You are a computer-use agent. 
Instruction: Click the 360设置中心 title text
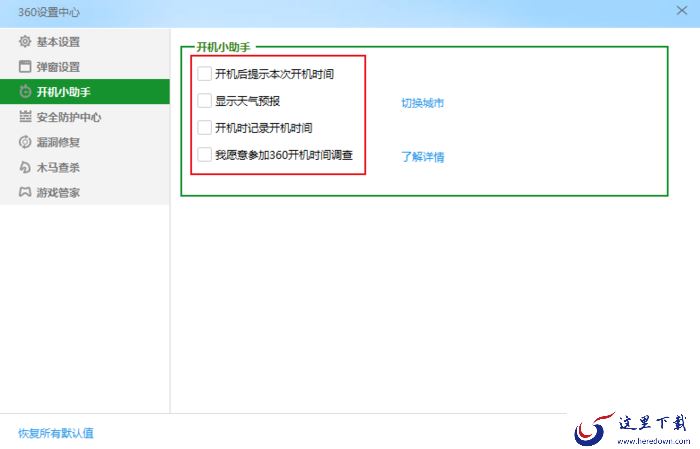[49, 12]
